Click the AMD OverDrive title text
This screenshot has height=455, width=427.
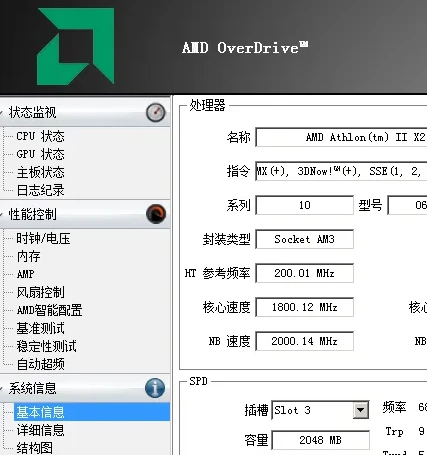point(245,48)
